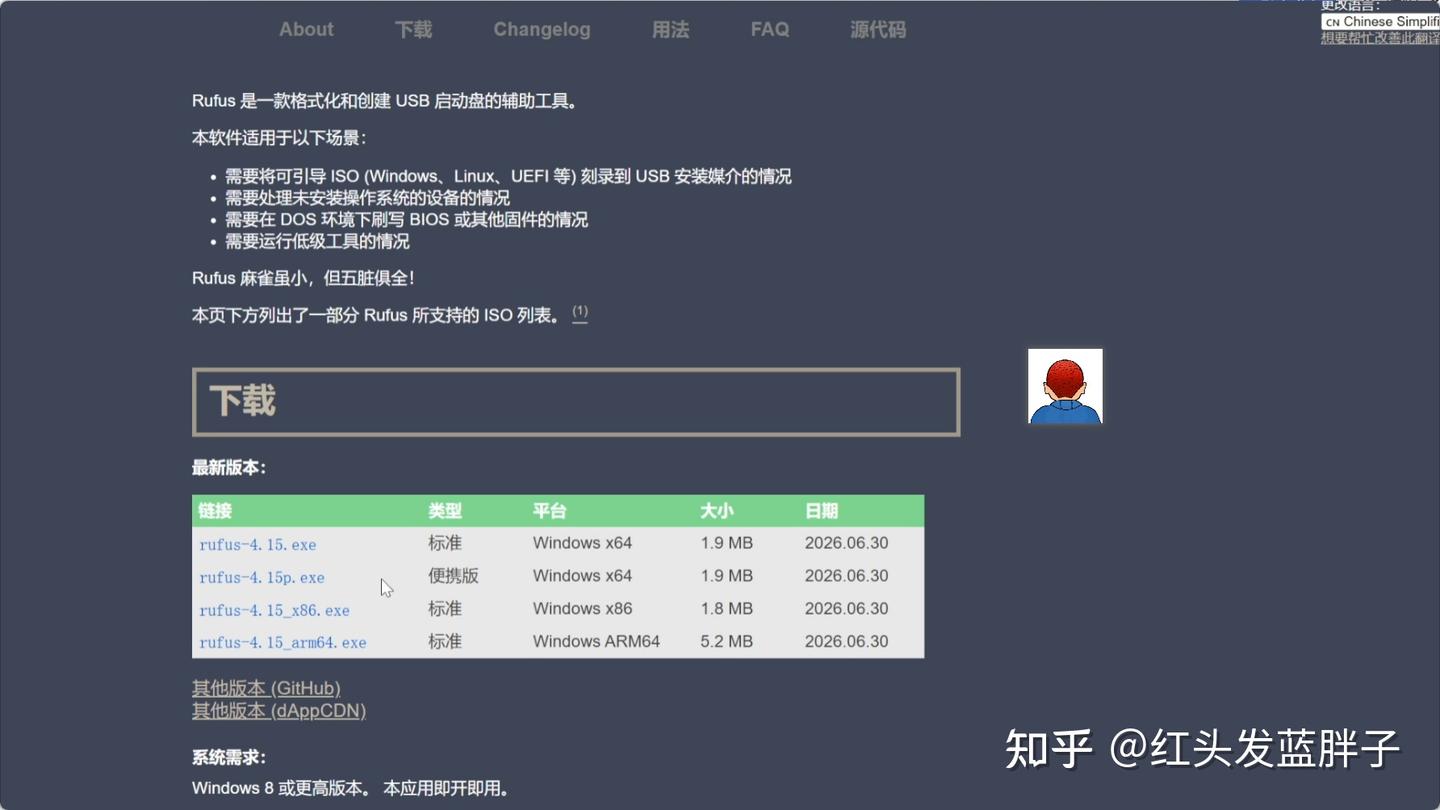Screen dimensions: 1440x810
Task: Click the Rufus 是一款格式化 intro sentence
Action: 385,101
